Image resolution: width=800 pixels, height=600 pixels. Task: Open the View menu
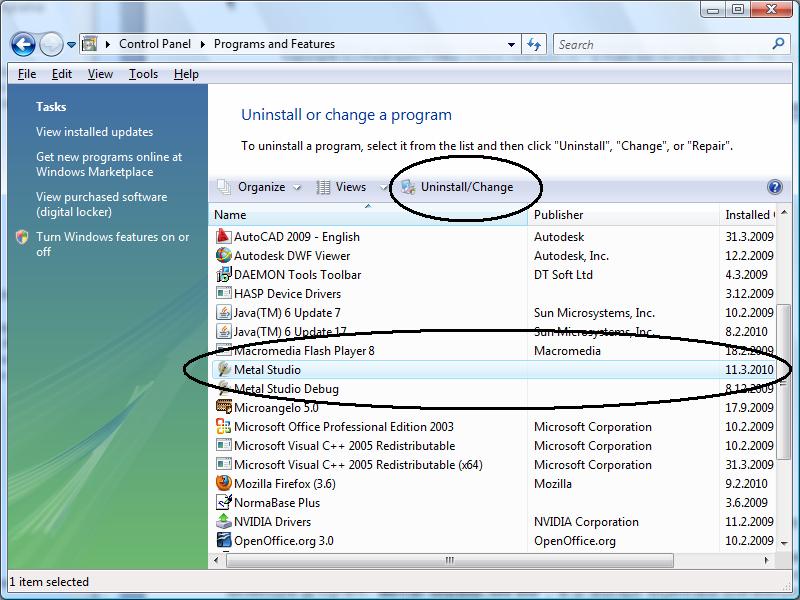(x=100, y=74)
